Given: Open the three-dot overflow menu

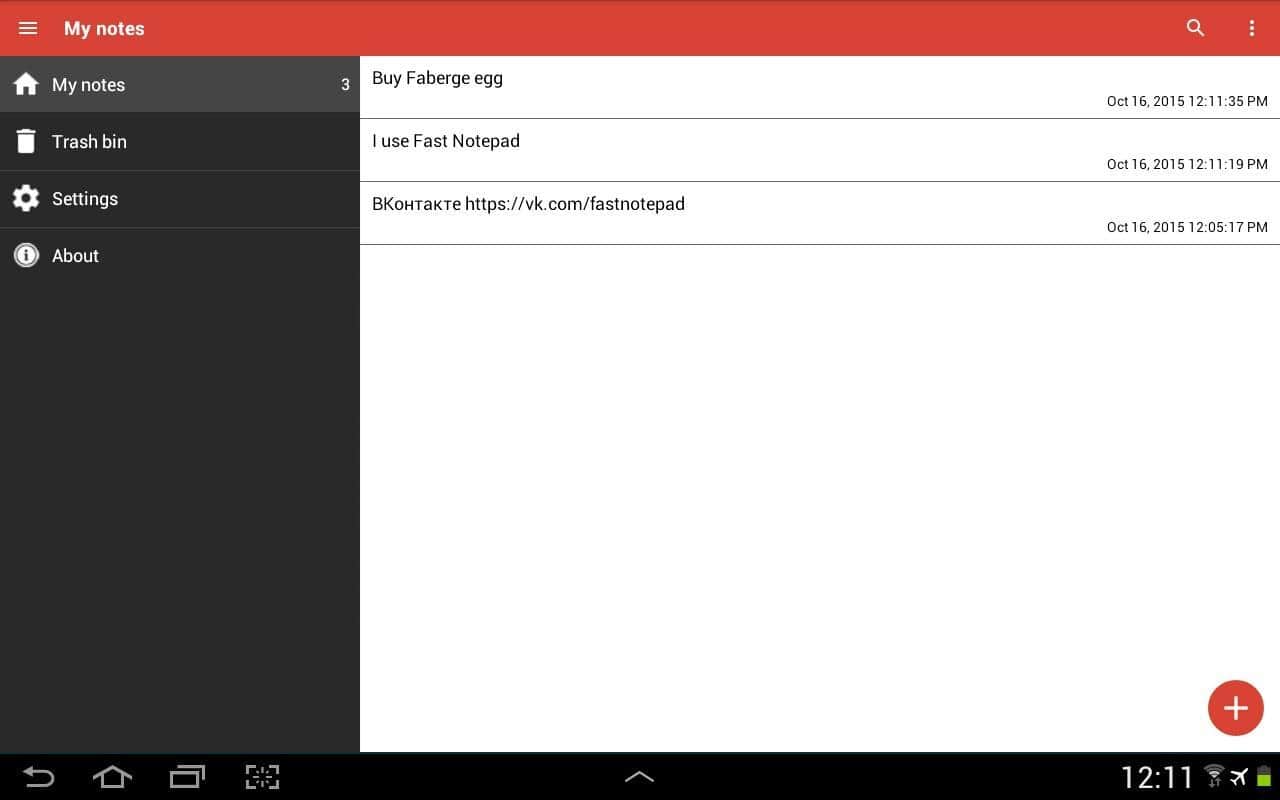Looking at the screenshot, I should tap(1251, 28).
